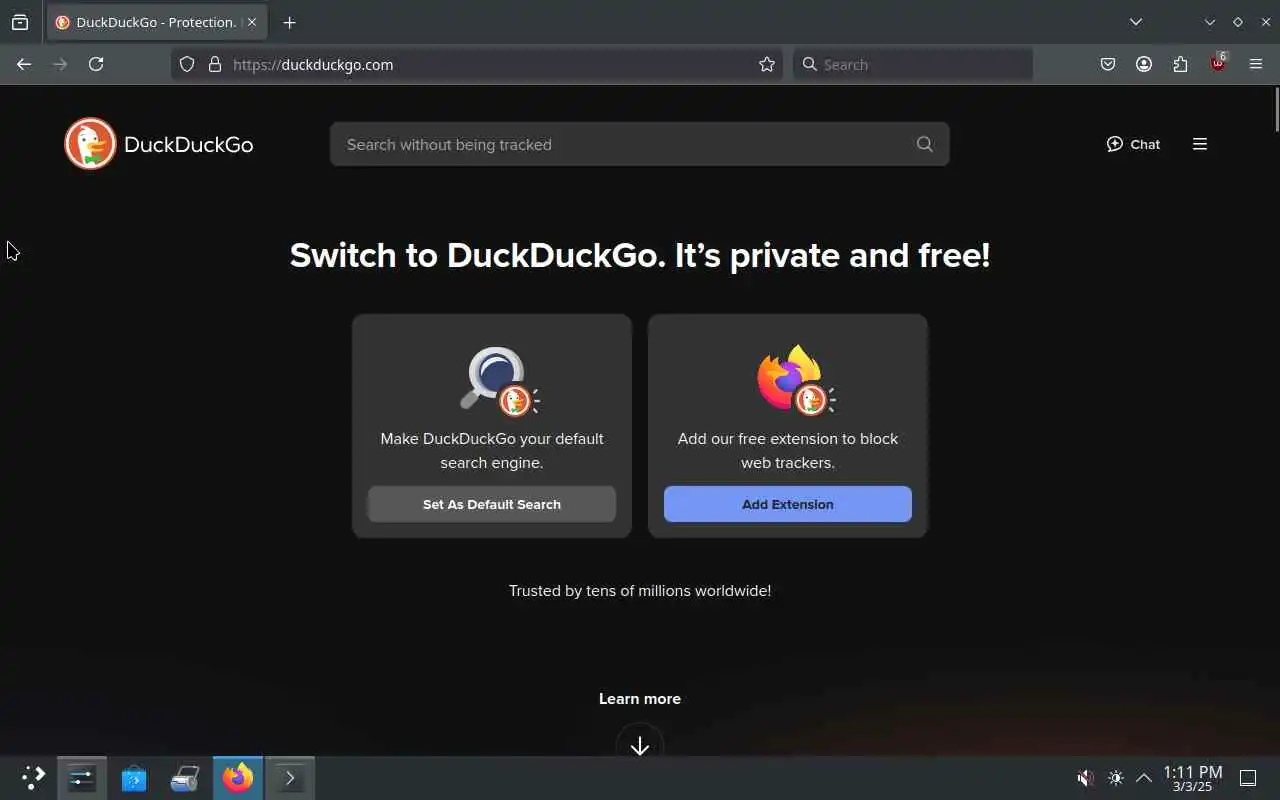Expand hidden system tray icons
This screenshot has height=800, width=1280.
point(1144,778)
